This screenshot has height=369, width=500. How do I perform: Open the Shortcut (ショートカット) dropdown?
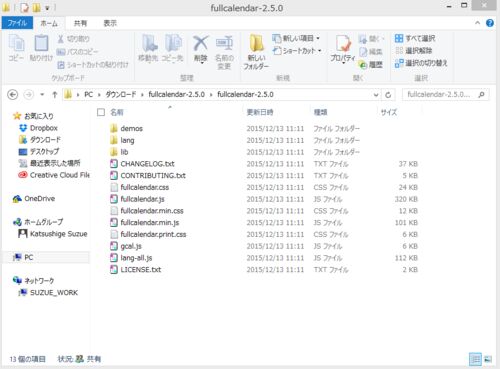tap(297, 51)
